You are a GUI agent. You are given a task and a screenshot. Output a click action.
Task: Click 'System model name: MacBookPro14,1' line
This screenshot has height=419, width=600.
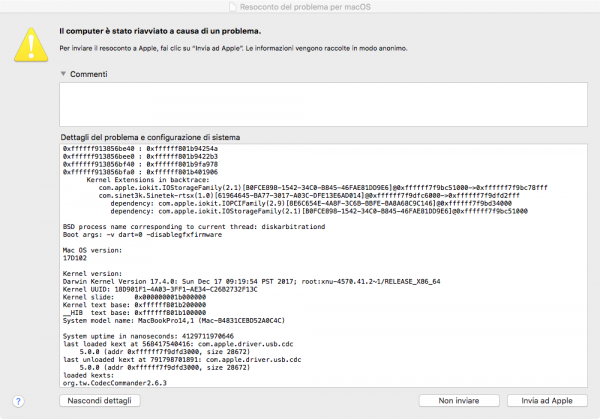tap(174, 321)
